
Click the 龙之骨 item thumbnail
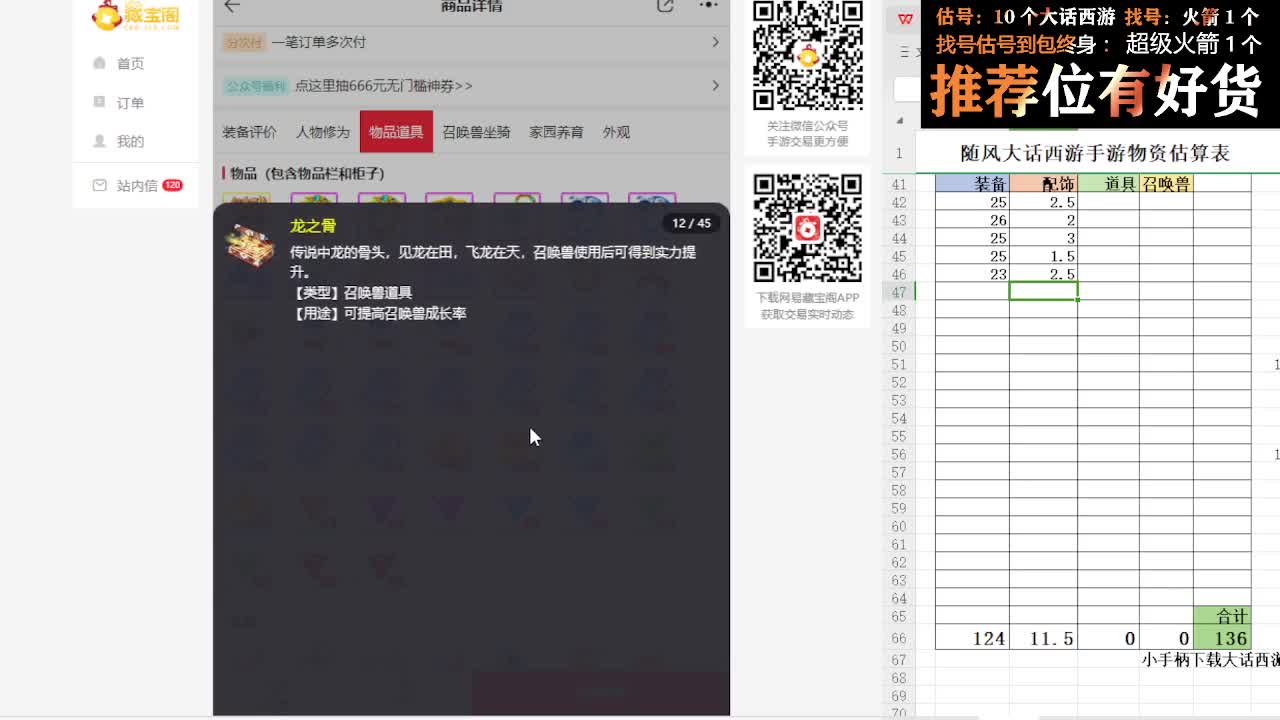pyautogui.click(x=251, y=246)
